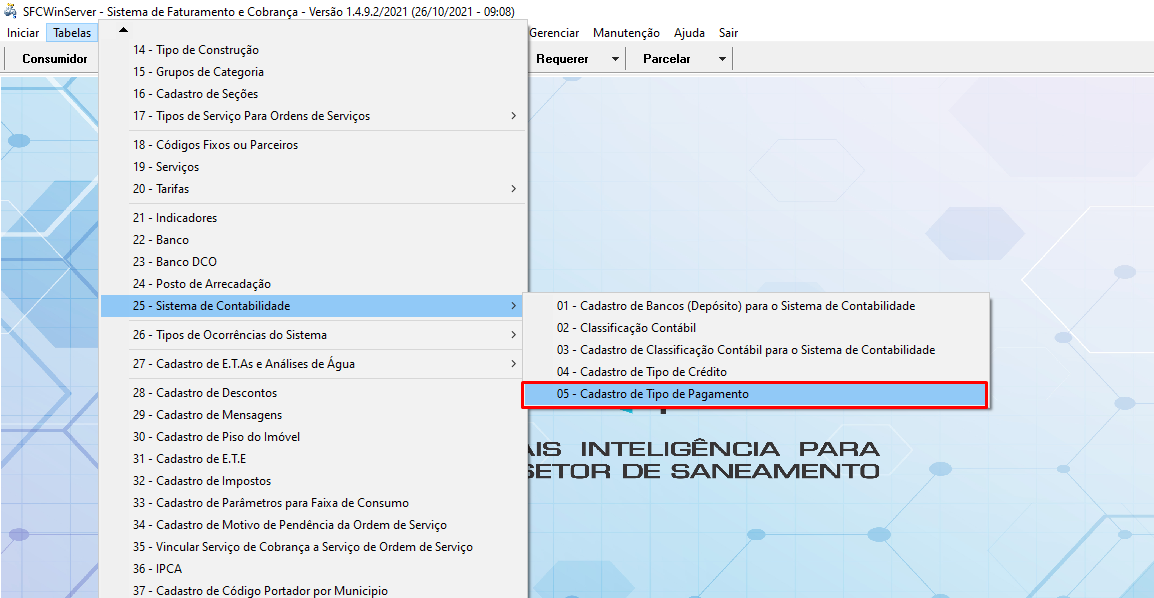The image size is (1154, 598).
Task: Open the Ajuda menu
Action: pyautogui.click(x=689, y=33)
